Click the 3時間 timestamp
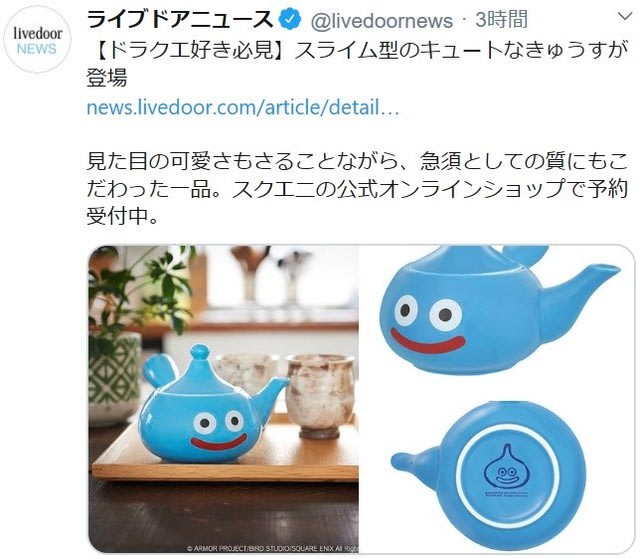 pyautogui.click(x=501, y=20)
